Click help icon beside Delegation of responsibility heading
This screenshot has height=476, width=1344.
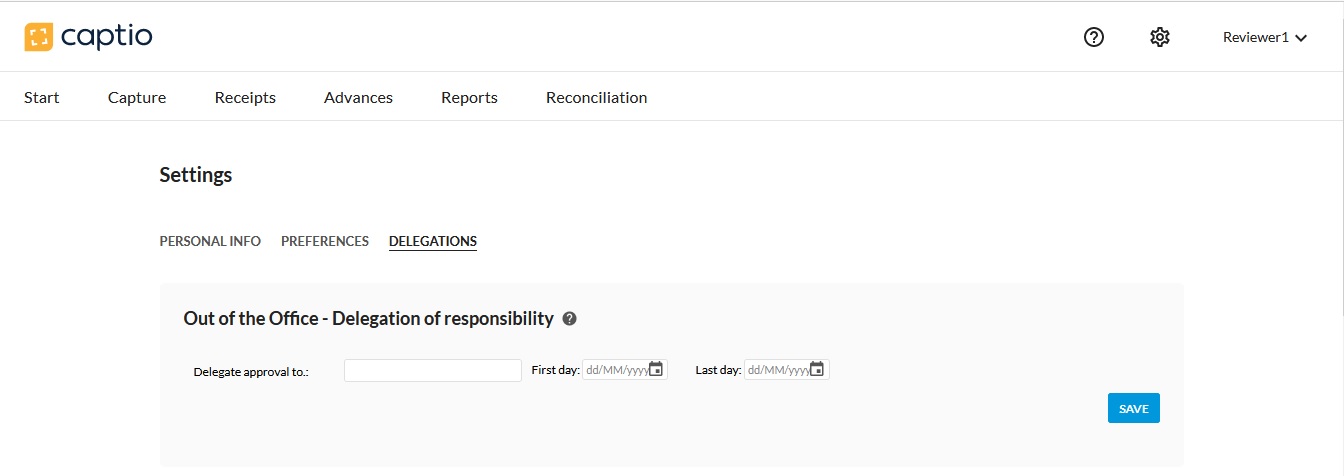point(570,319)
